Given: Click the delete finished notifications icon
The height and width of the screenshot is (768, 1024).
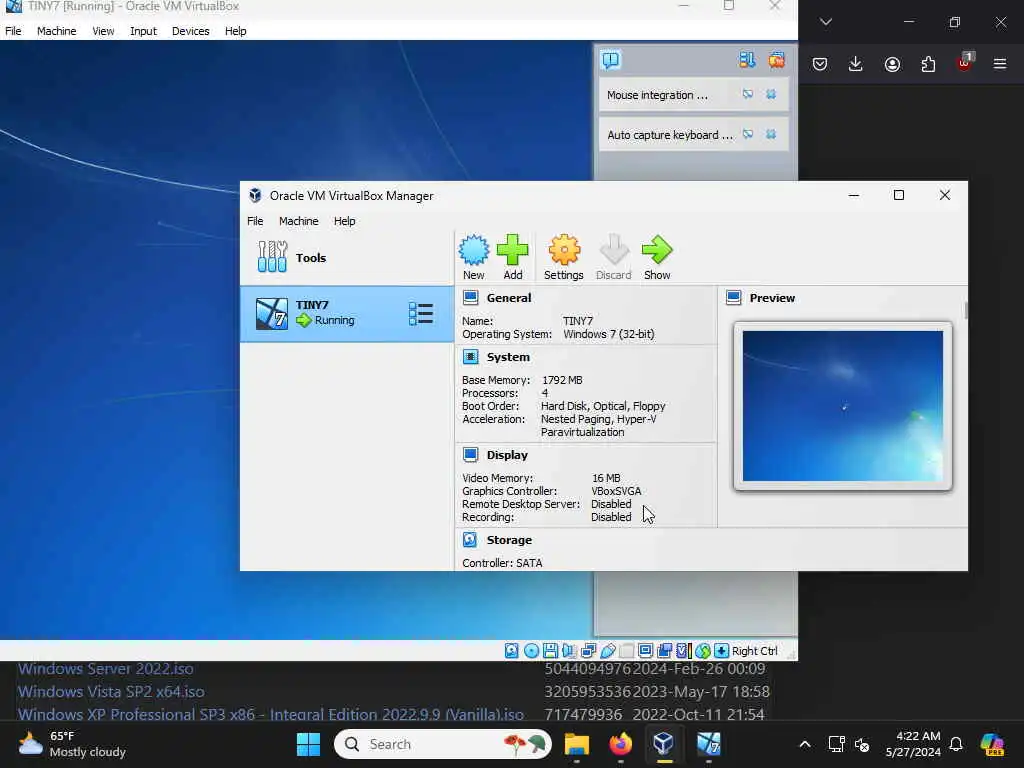Looking at the screenshot, I should coord(776,60).
